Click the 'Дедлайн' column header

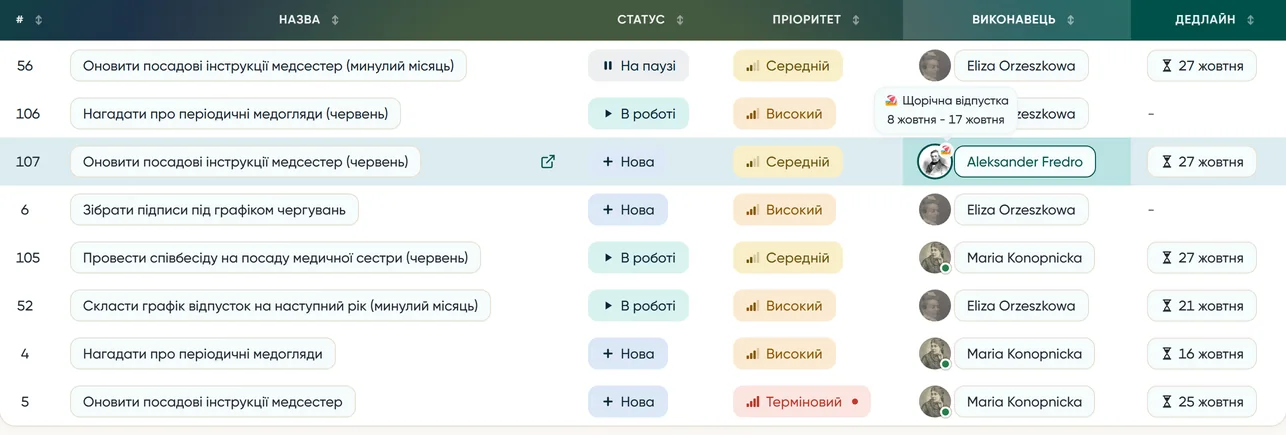(x=1206, y=20)
